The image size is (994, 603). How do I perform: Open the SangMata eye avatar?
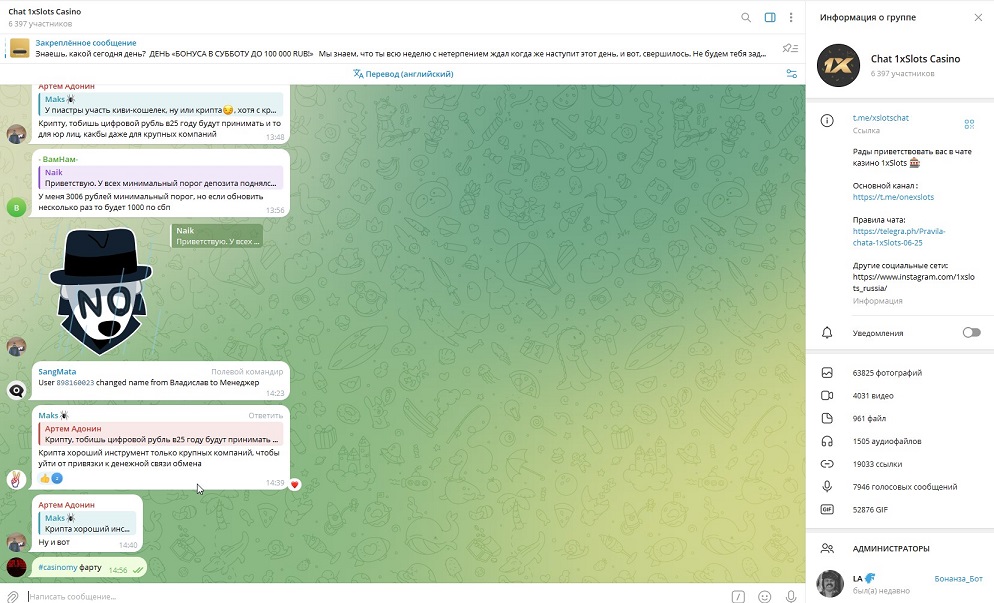(x=16, y=391)
